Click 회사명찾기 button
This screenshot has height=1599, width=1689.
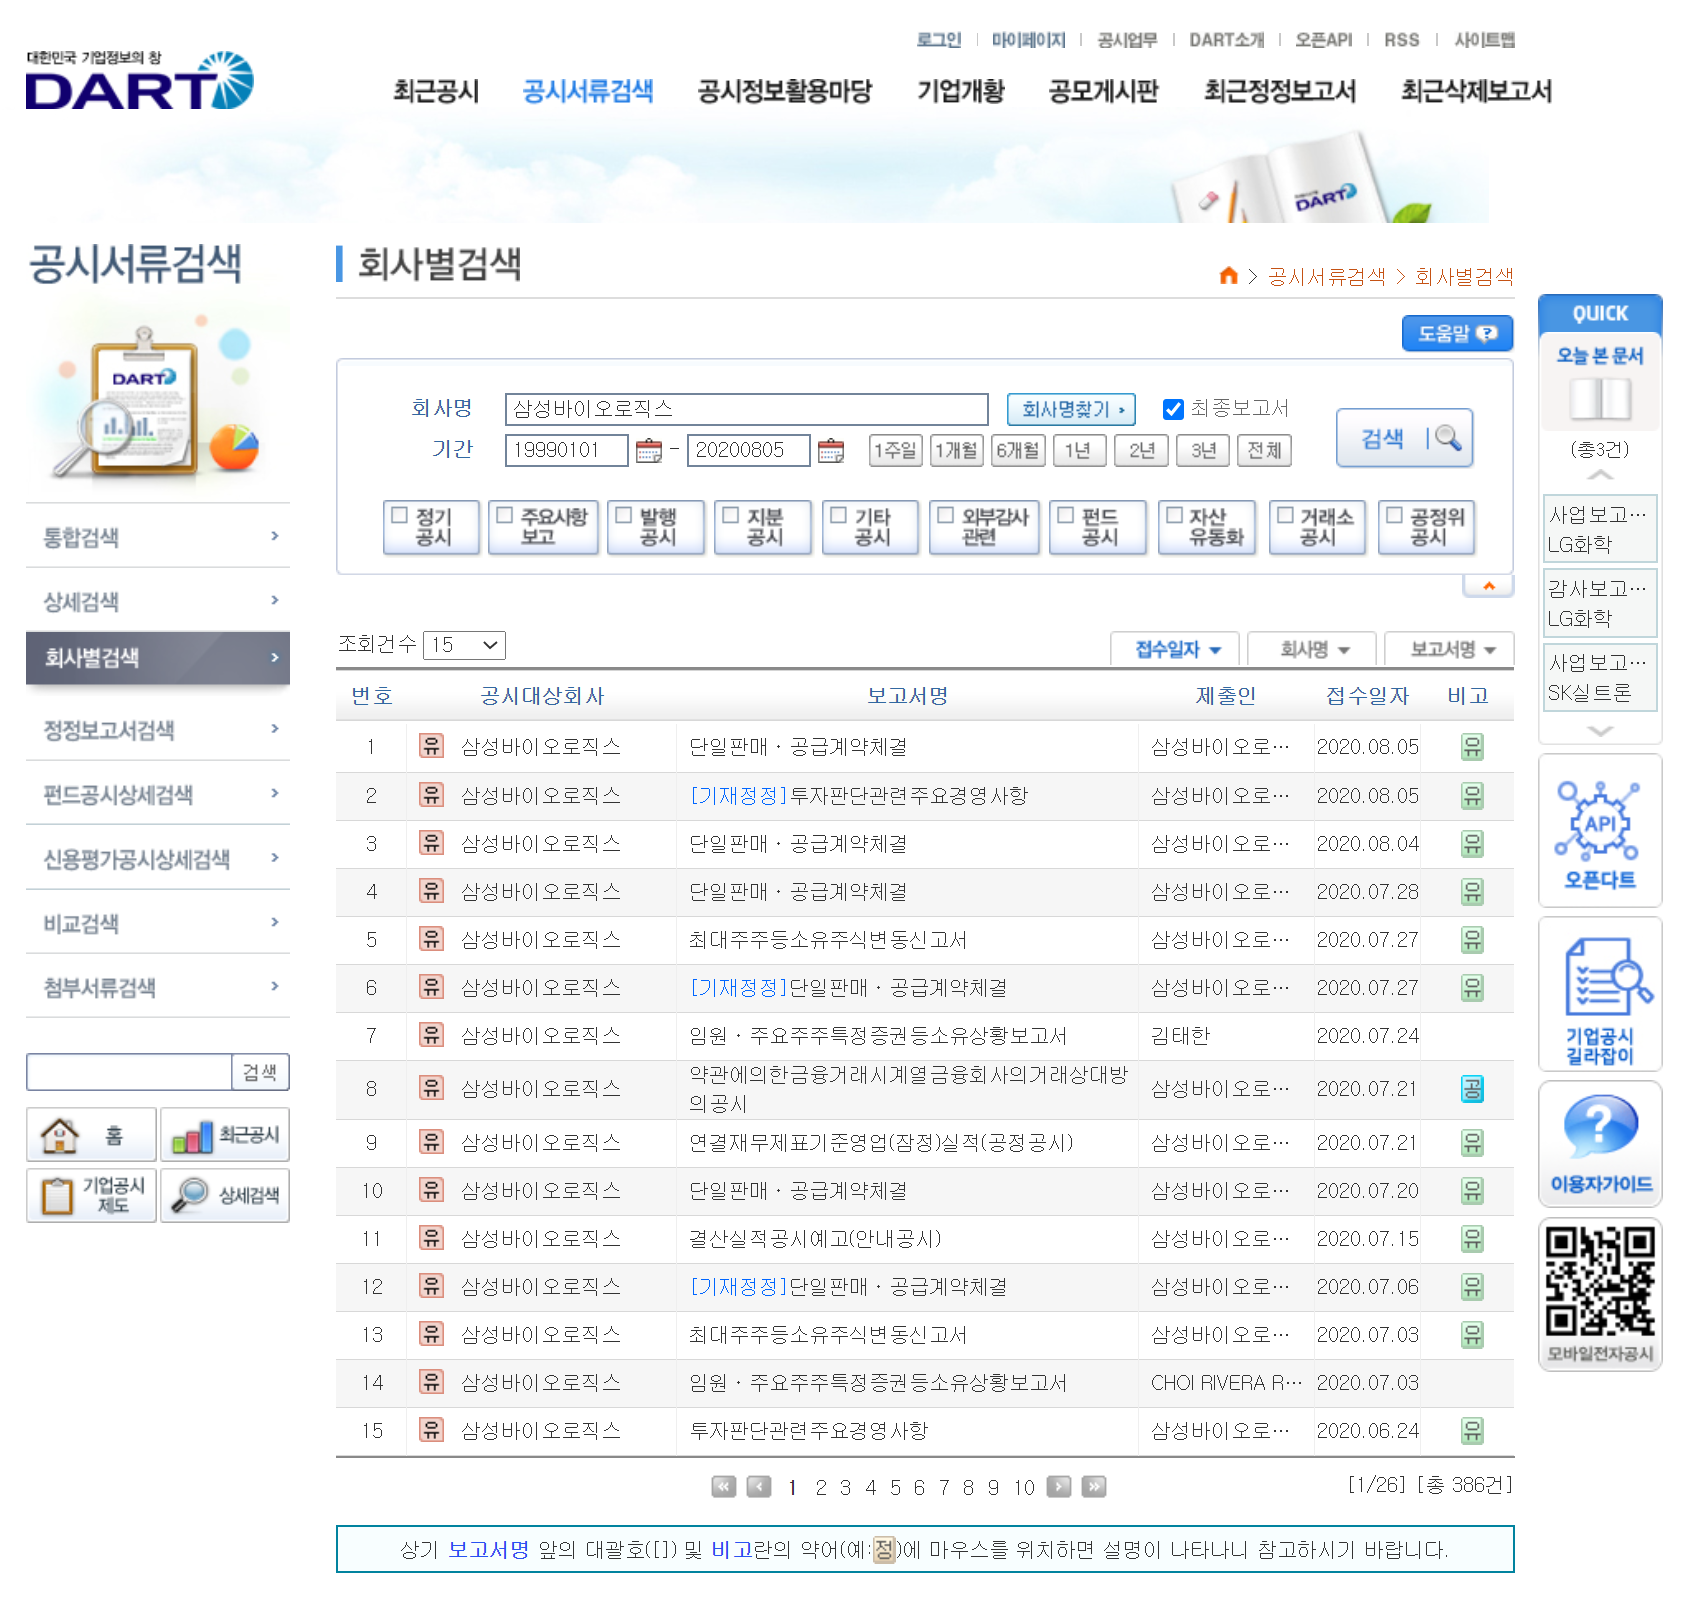click(1071, 409)
